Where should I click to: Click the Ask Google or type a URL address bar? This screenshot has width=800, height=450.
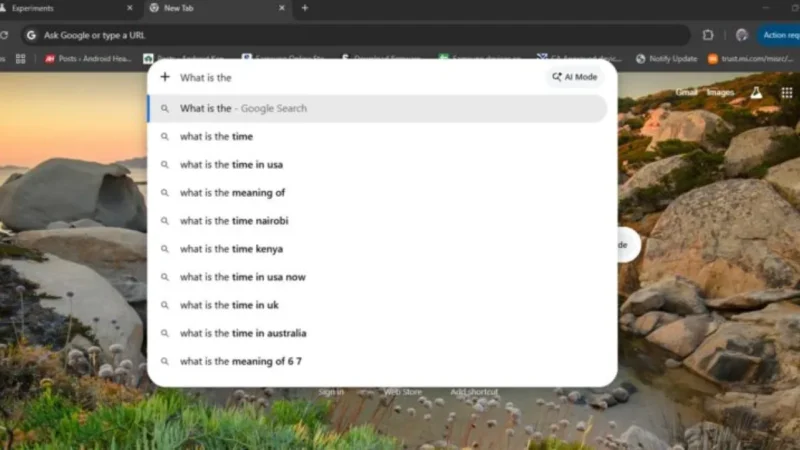click(x=356, y=35)
